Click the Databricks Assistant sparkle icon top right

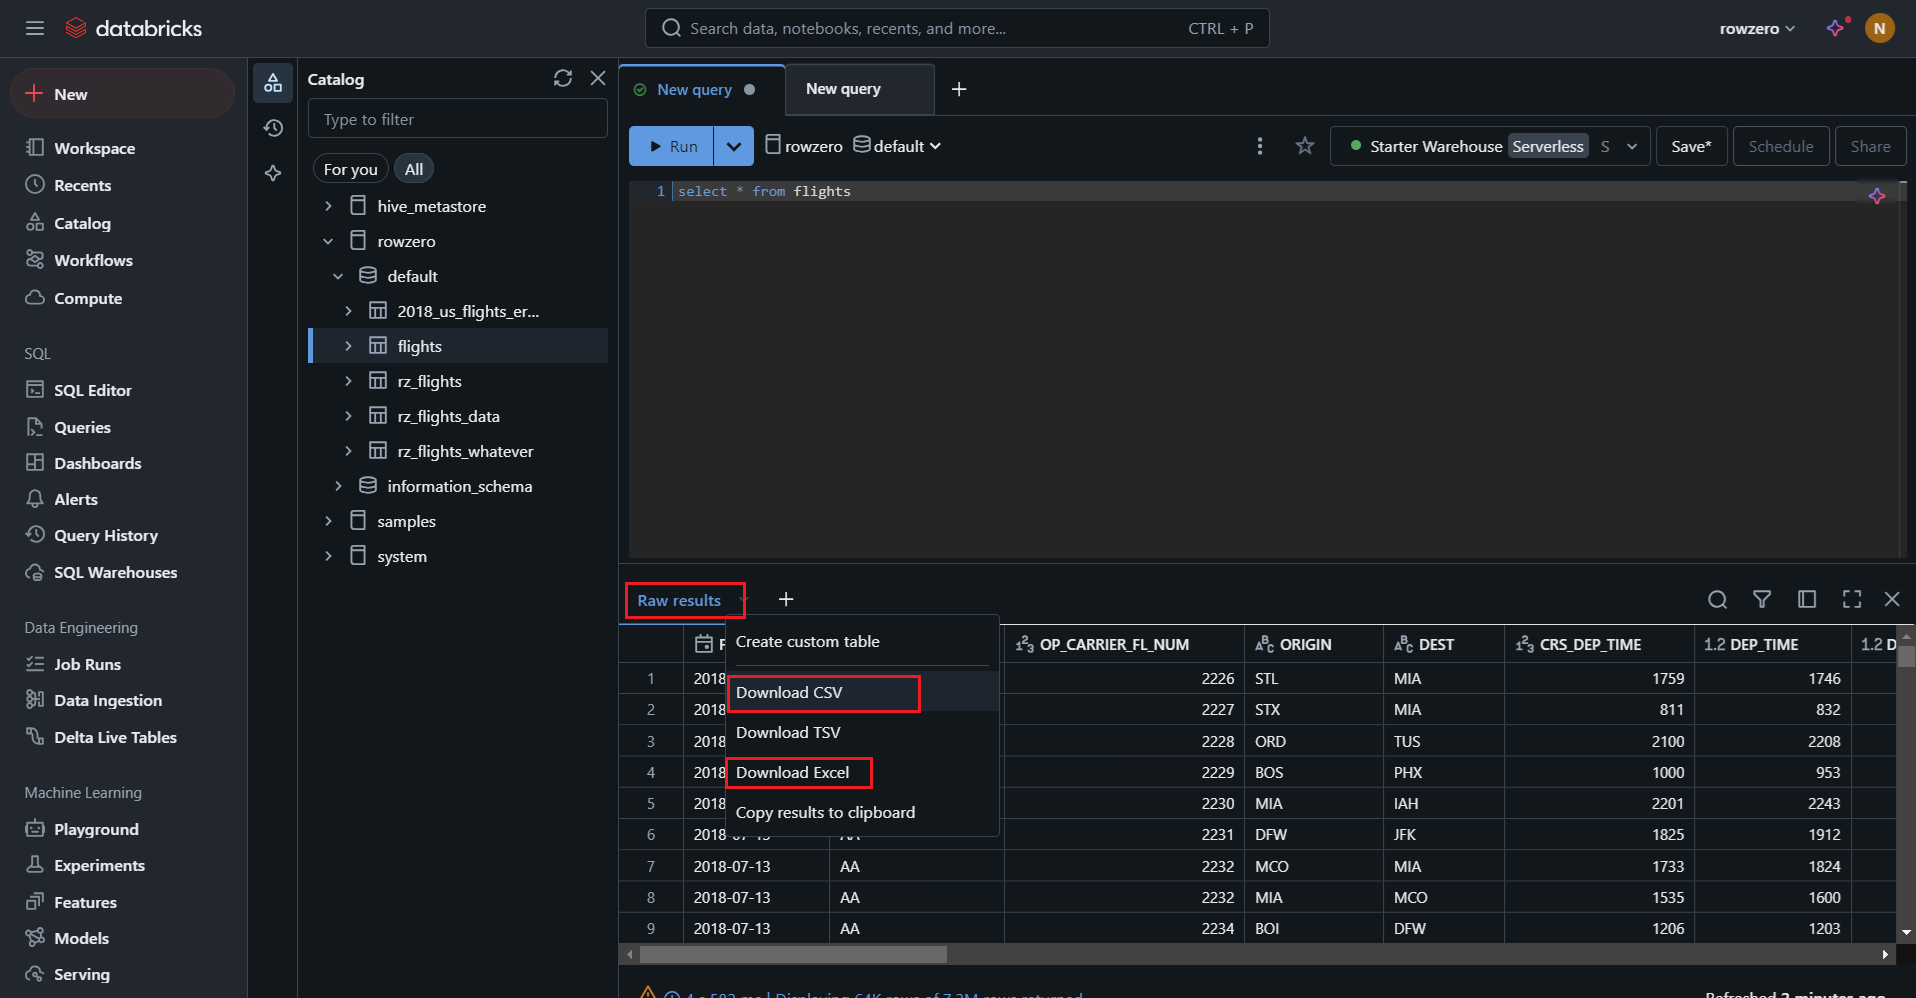[1836, 28]
